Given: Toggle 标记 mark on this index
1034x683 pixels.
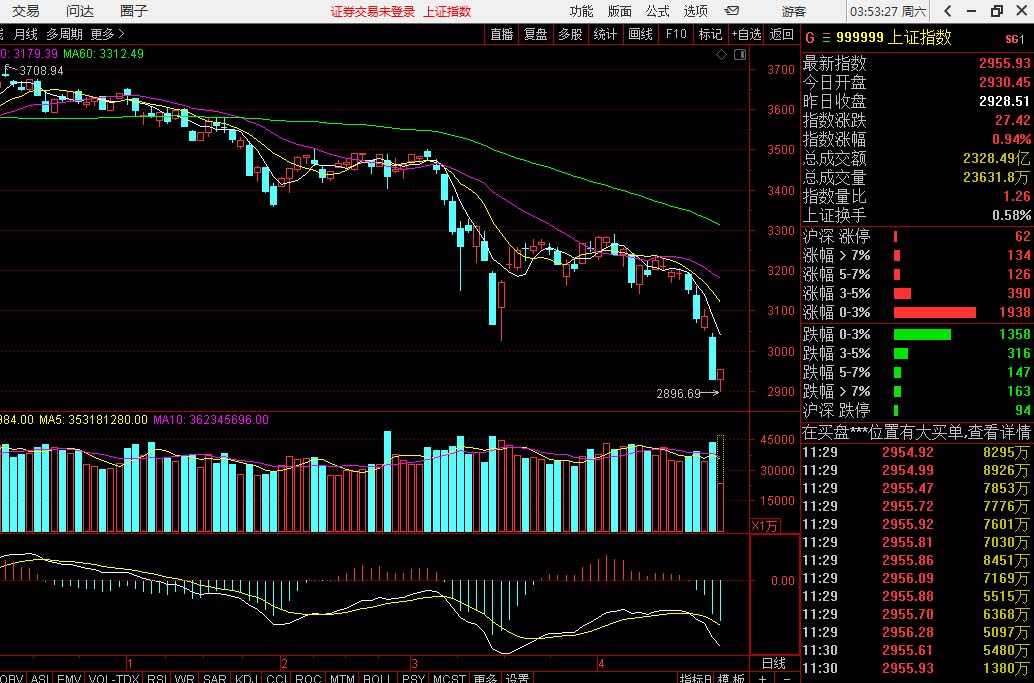Looking at the screenshot, I should tap(710, 34).
